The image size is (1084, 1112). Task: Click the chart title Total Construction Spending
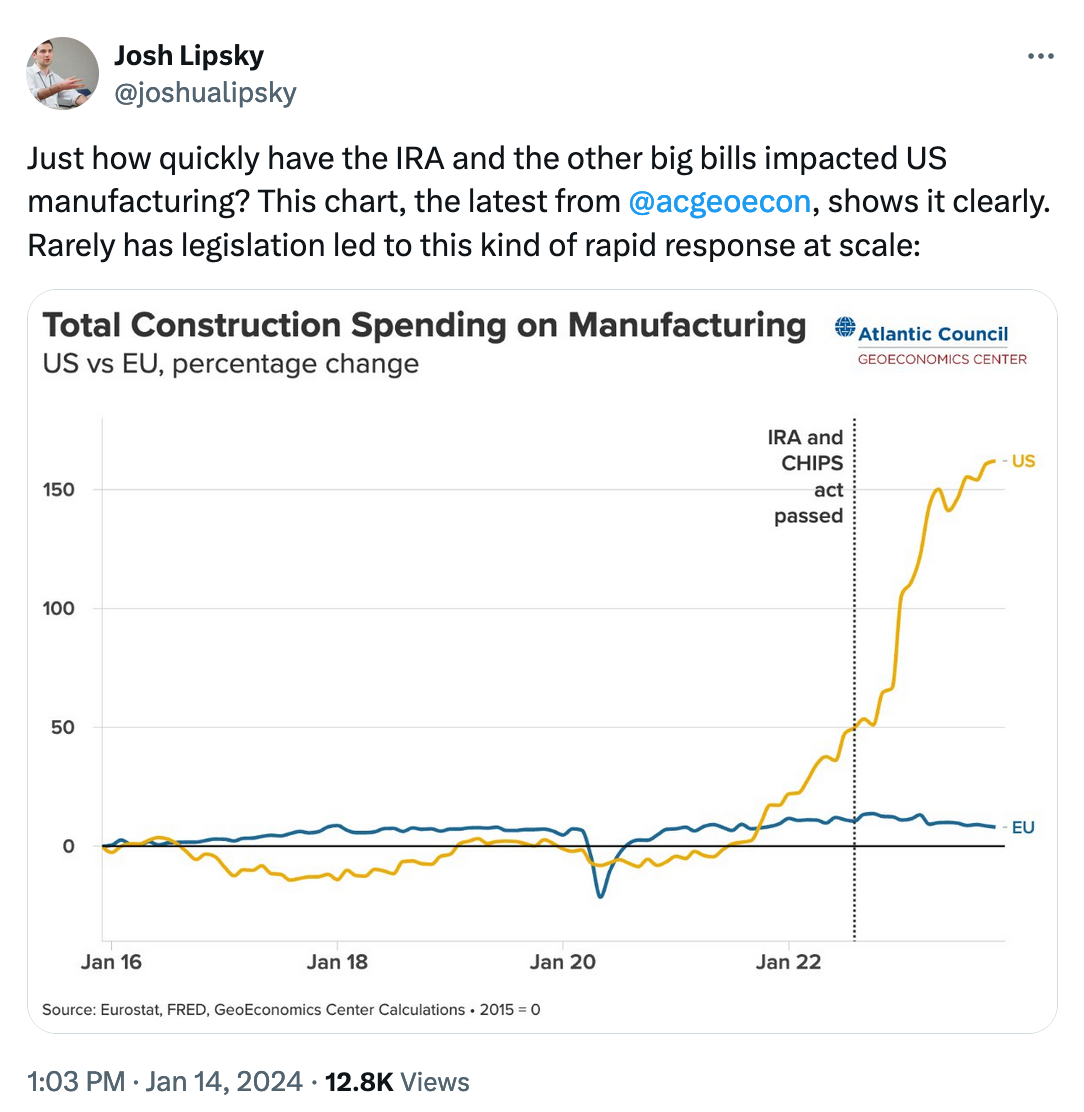click(x=424, y=325)
